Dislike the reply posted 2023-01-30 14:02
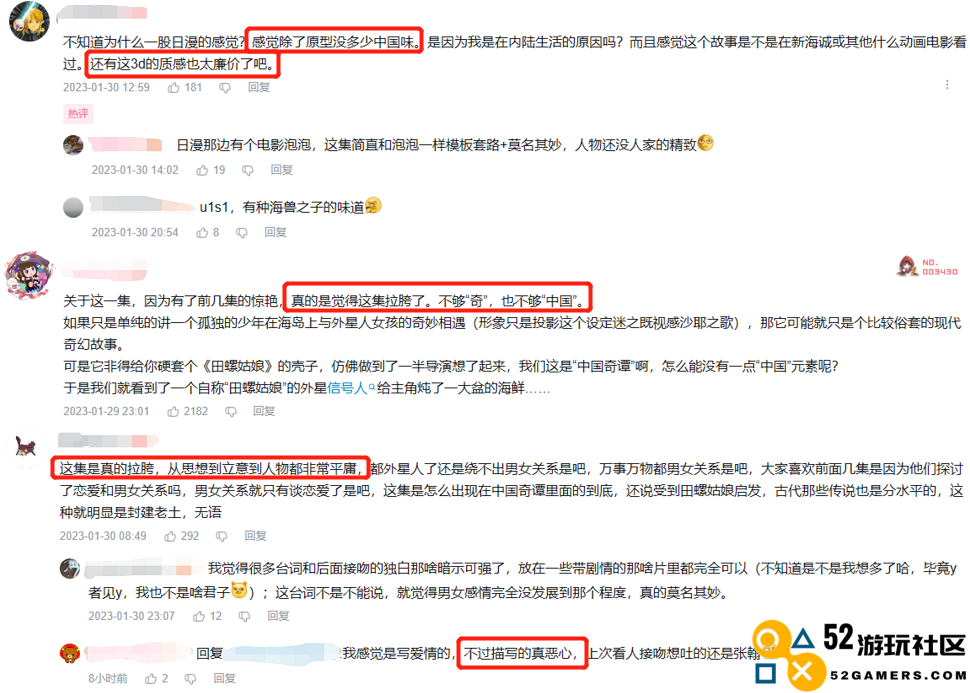The width and height of the screenshot is (970, 693). 247,170
